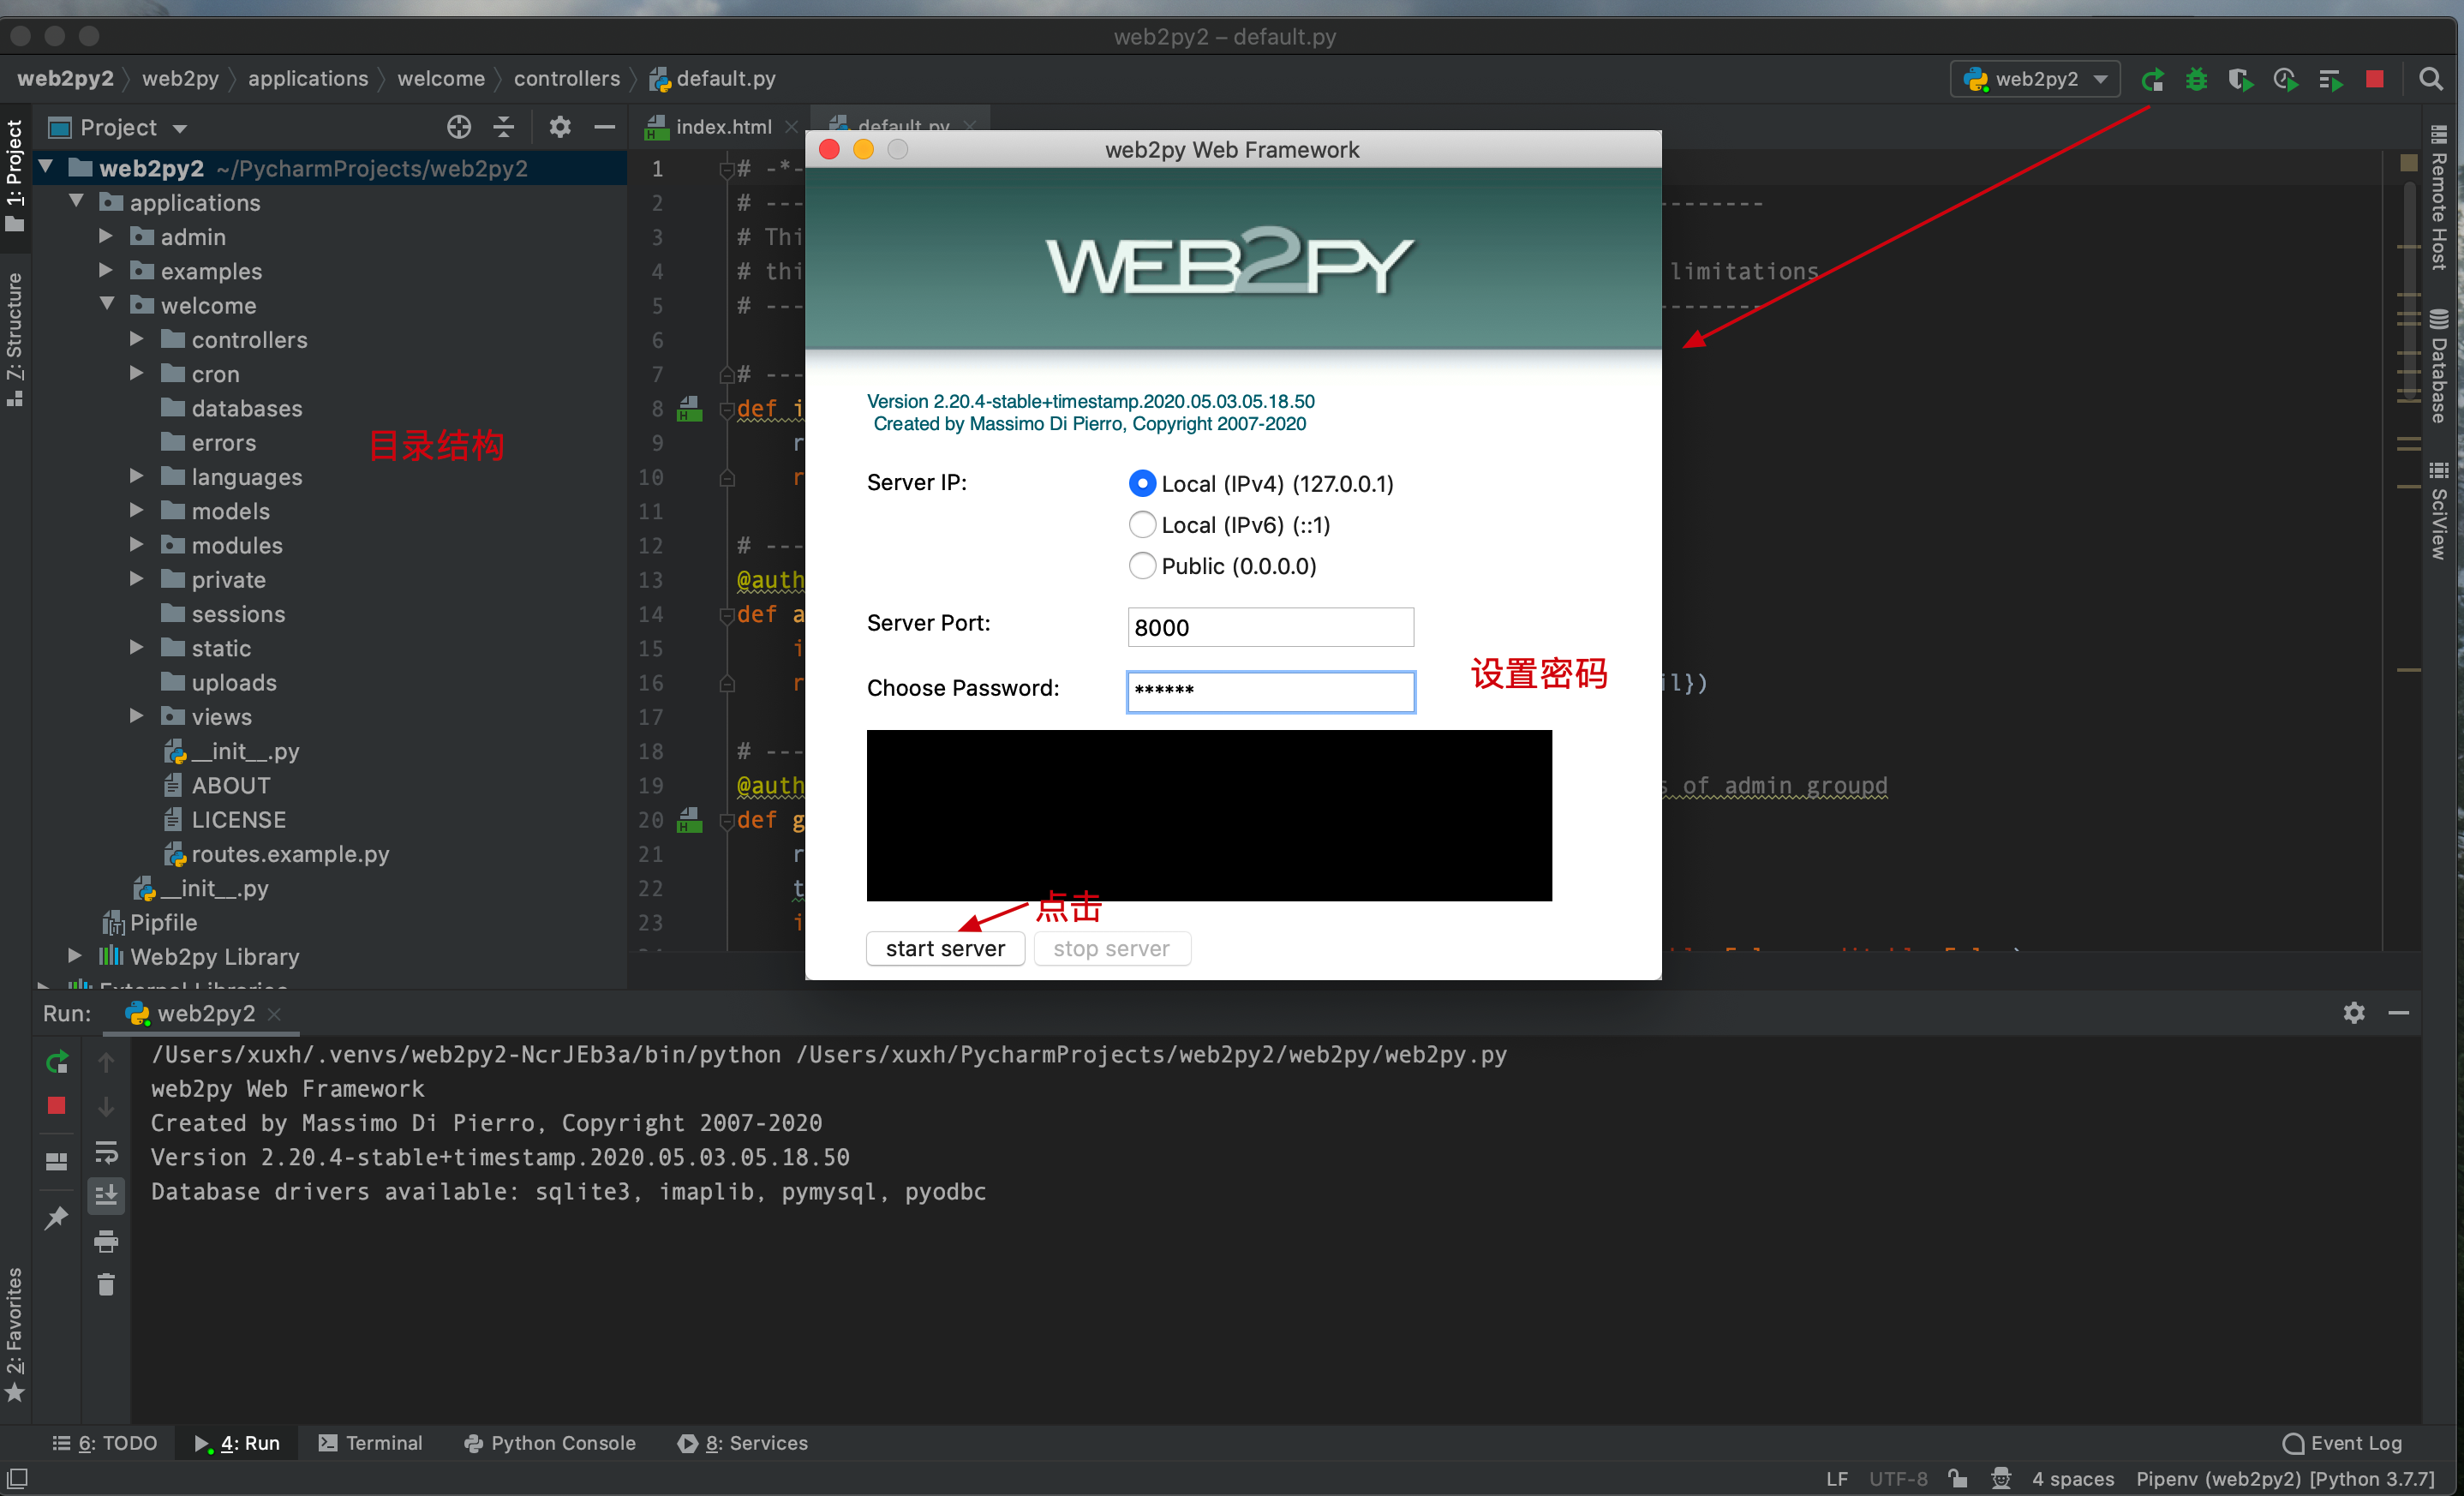Minimize the Run panel with dash icon
The image size is (2464, 1496).
pyautogui.click(x=2398, y=1013)
